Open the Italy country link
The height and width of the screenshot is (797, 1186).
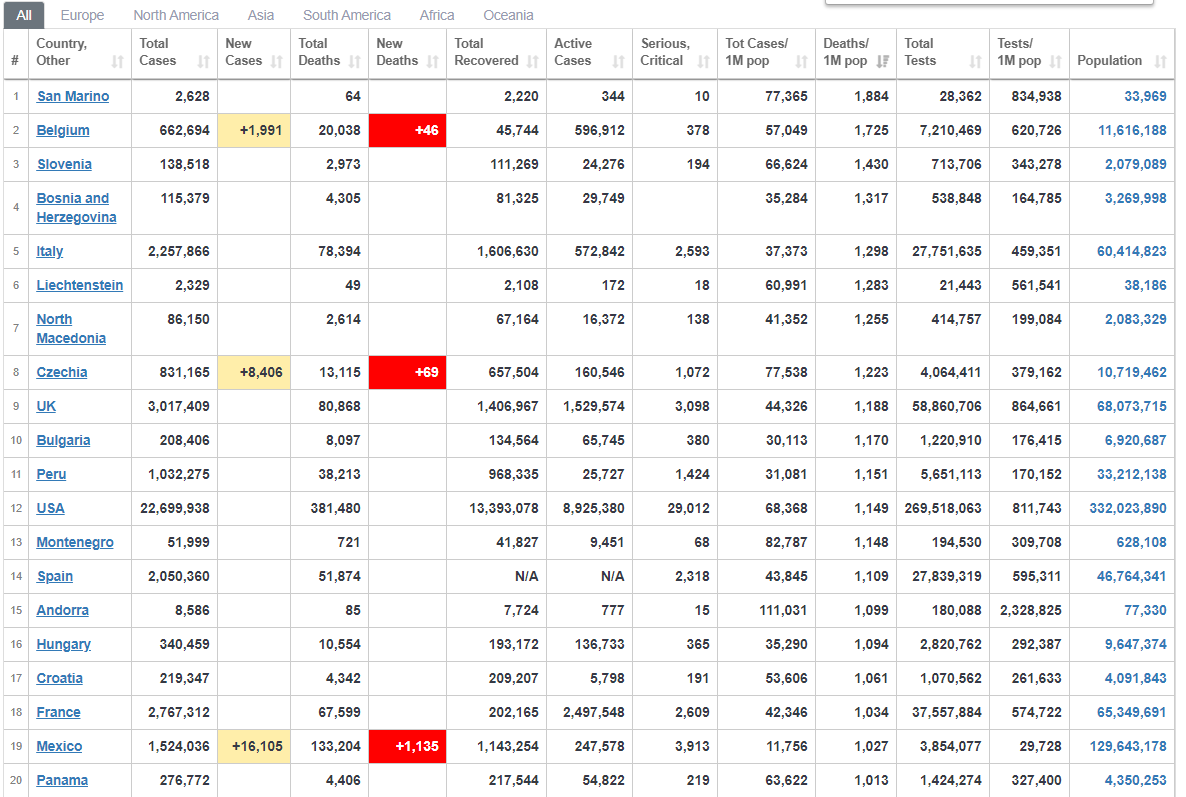click(x=50, y=251)
